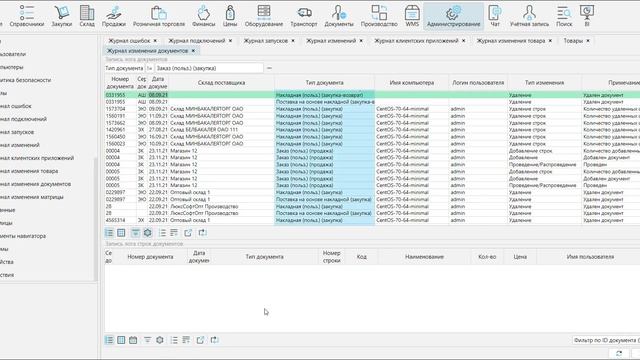The image size is (640, 360).
Task: Switch to Журнал клиентских приложений tab
Action: [416, 40]
